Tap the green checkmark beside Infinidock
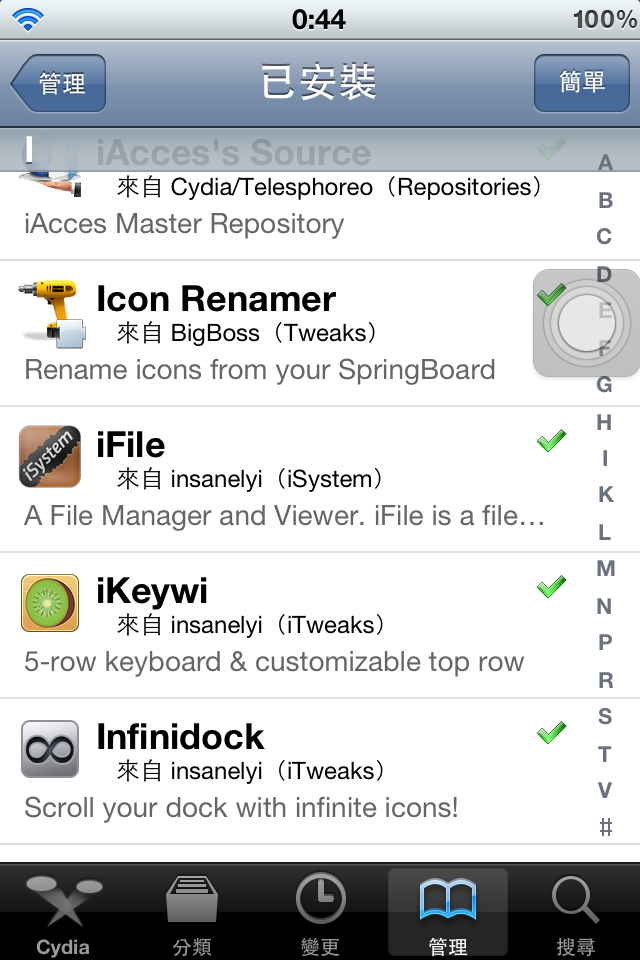640x960 pixels. click(x=551, y=733)
